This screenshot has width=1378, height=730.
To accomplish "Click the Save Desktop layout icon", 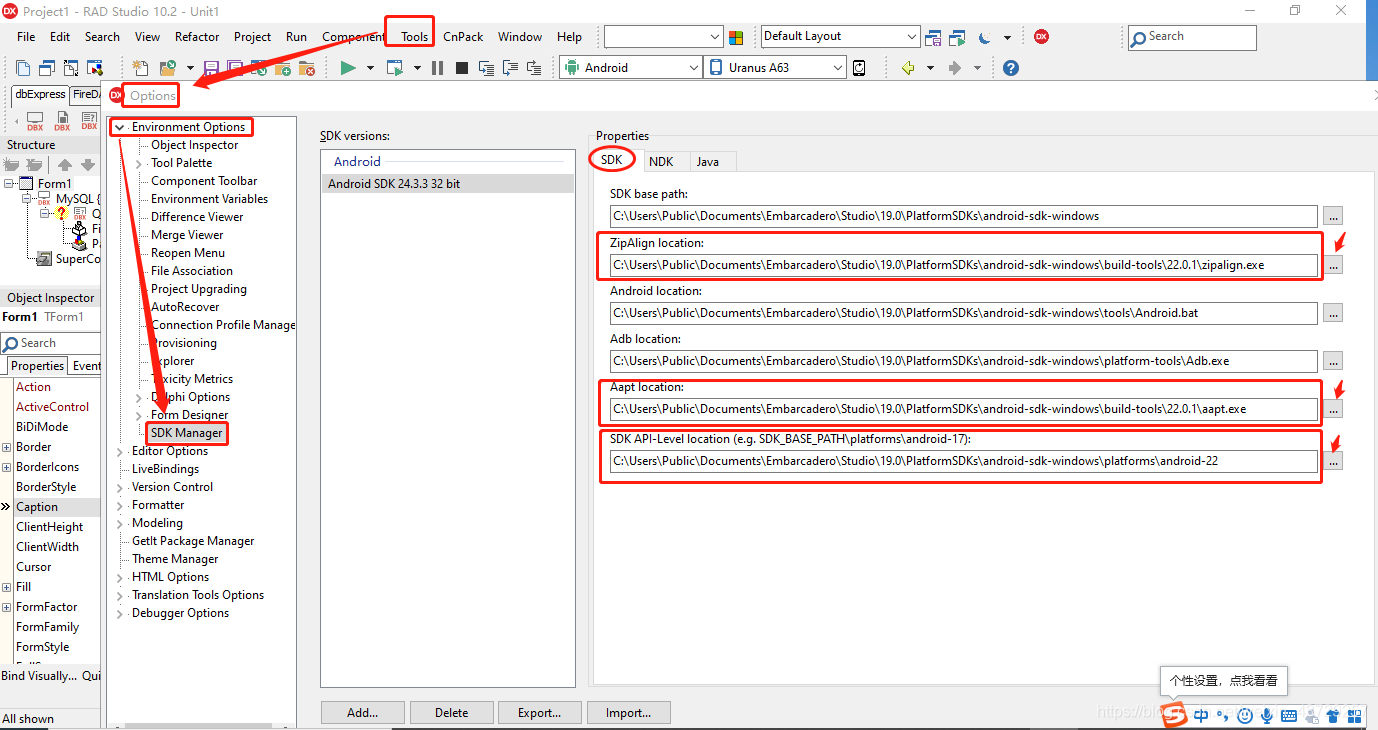I will [933, 37].
